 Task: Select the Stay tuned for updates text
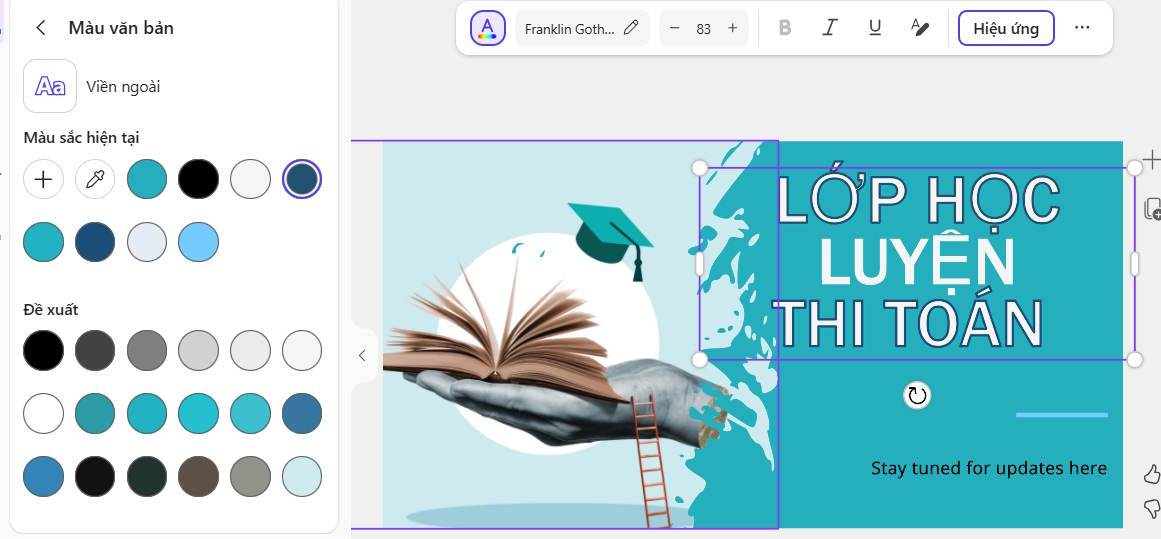coord(988,468)
